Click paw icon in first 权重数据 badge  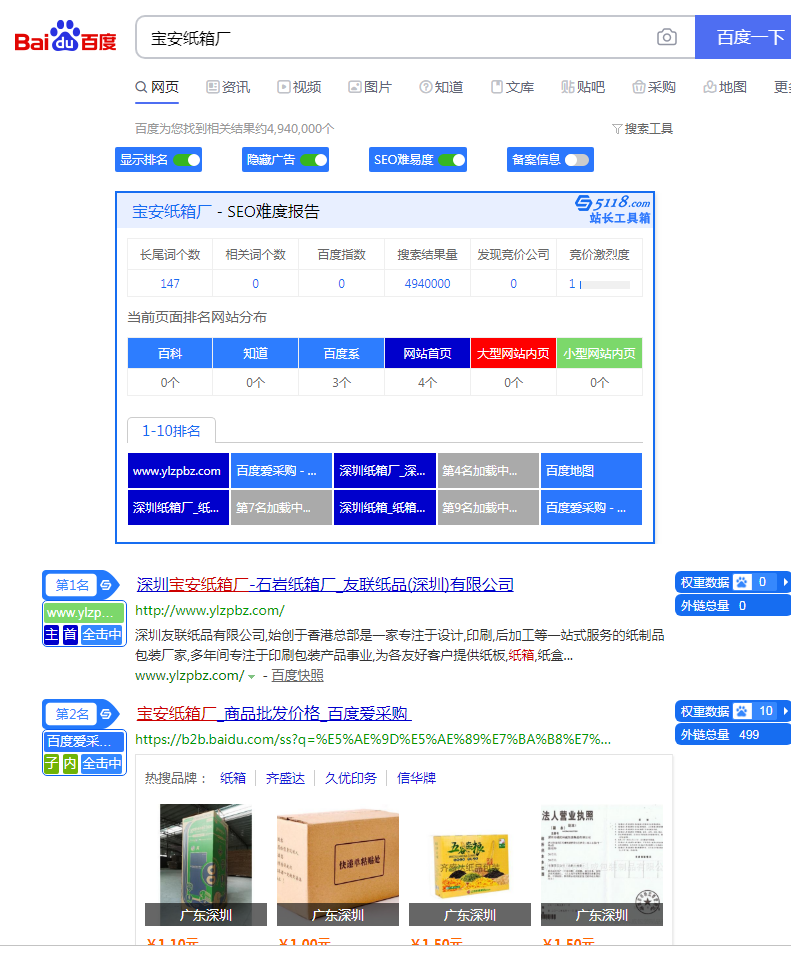coord(742,582)
